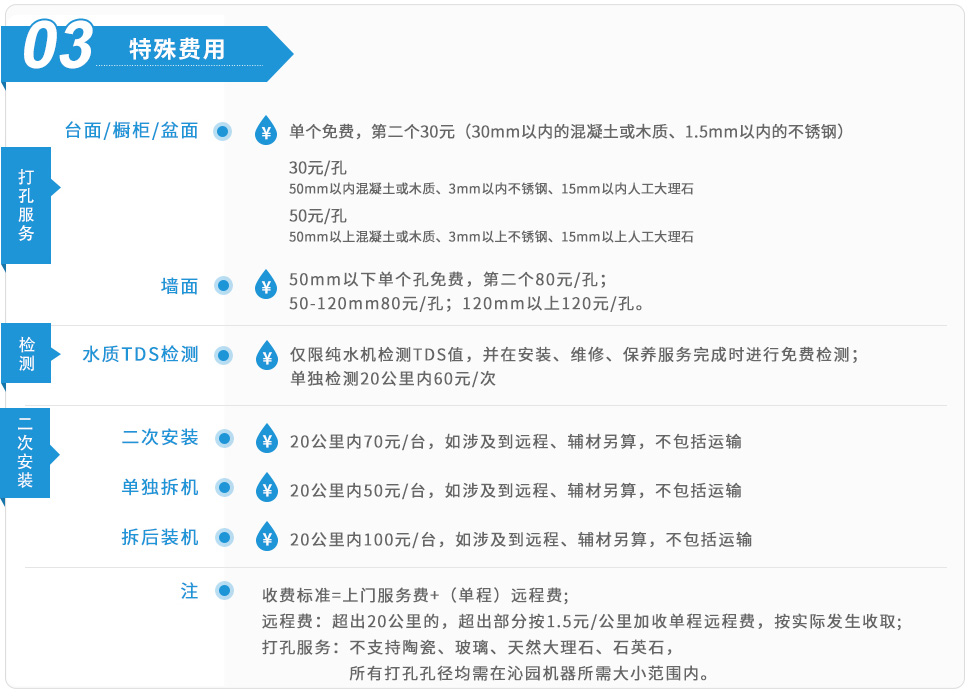
Task: Click the yen droplet icon in the 墙面 row
Action: coord(266,286)
